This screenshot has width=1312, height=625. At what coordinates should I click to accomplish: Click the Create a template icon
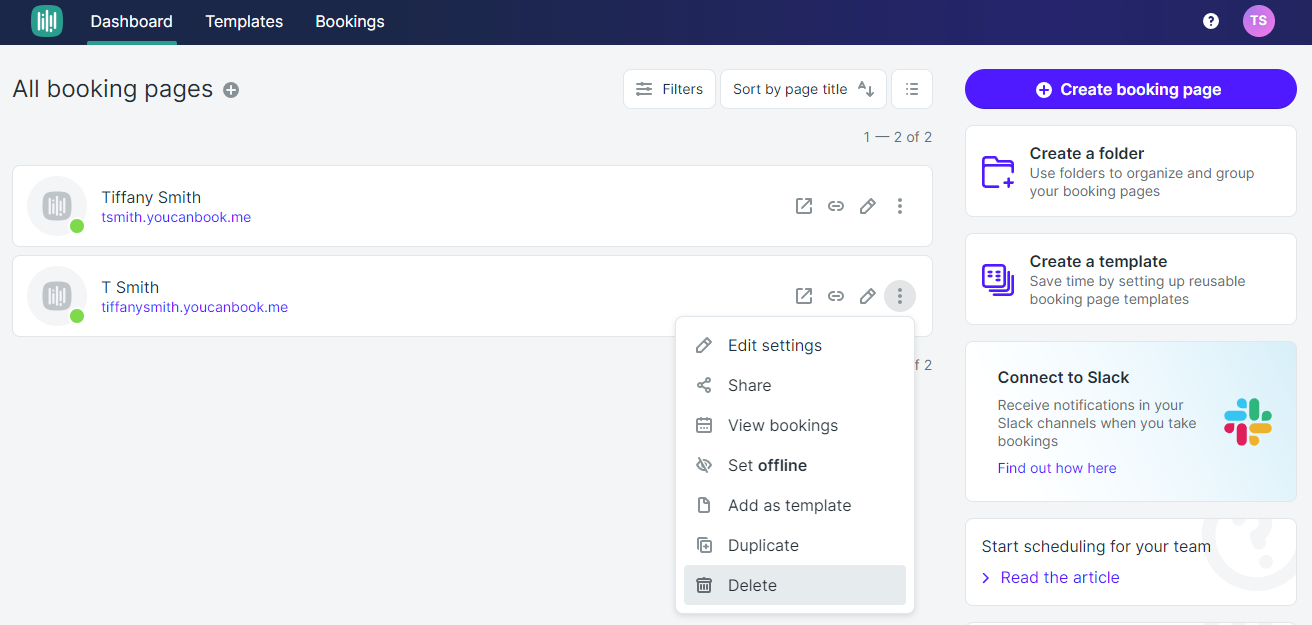pos(998,280)
